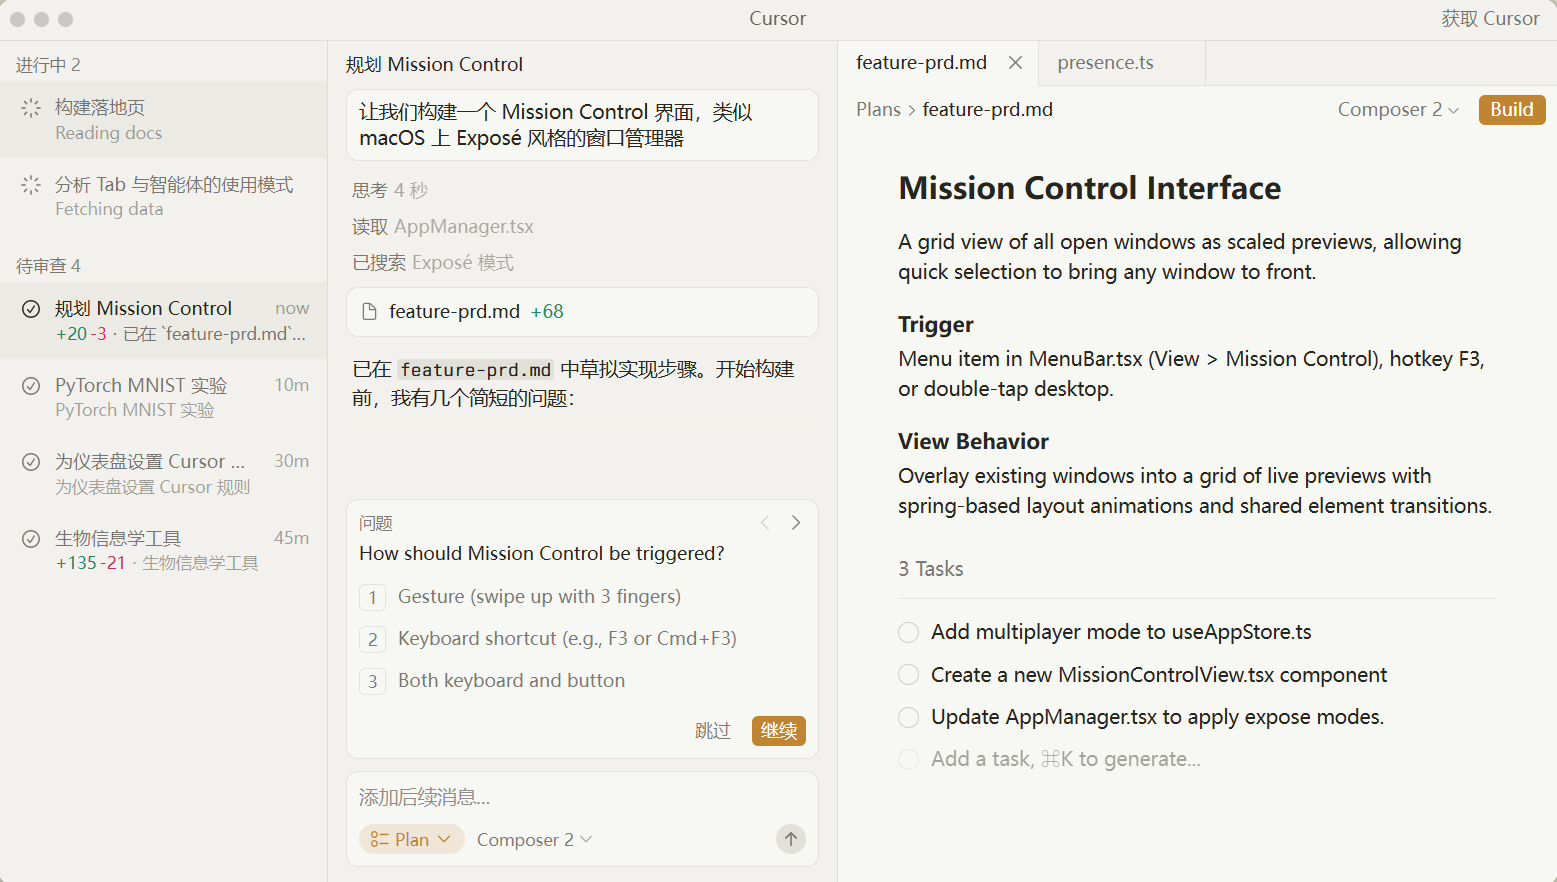Open the 生物信息学工具 review item
Image resolution: width=1557 pixels, height=882 pixels.
[x=164, y=550]
